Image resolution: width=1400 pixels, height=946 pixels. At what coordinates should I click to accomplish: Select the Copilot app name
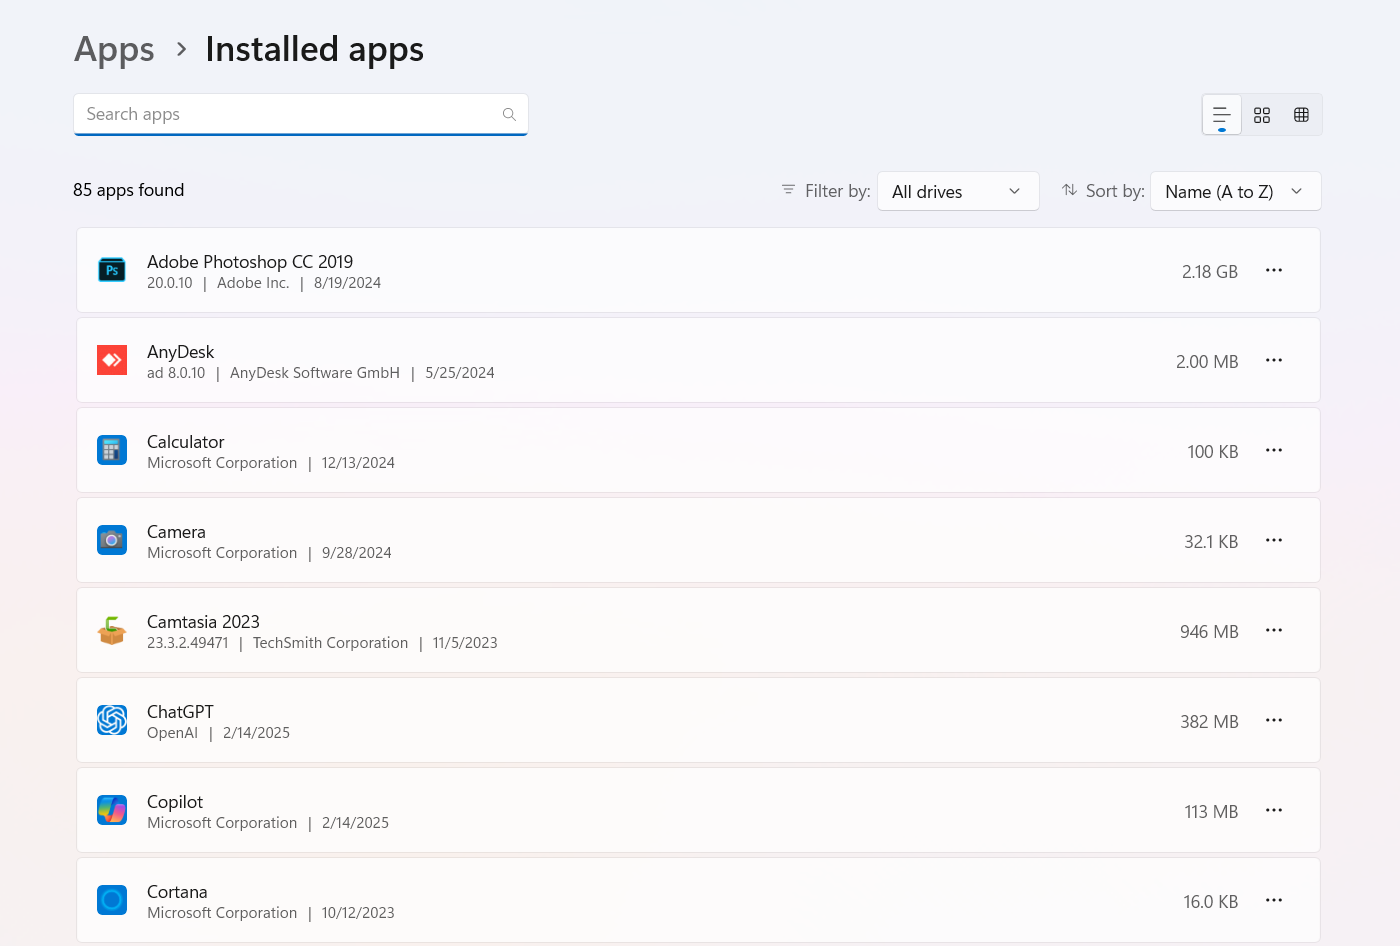pos(175,802)
